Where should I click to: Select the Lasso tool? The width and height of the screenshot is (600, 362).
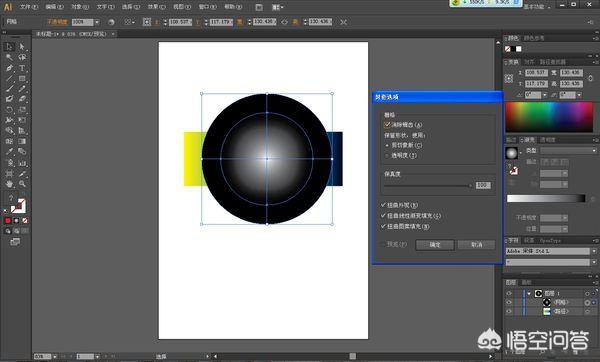pyautogui.click(x=22, y=57)
